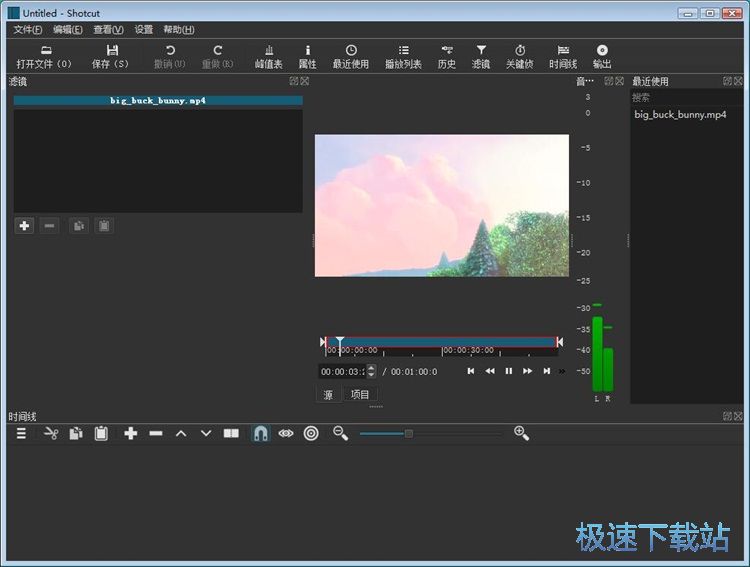750x567 pixels.
Task: Click the timecode spinner arrows
Action: (x=371, y=371)
